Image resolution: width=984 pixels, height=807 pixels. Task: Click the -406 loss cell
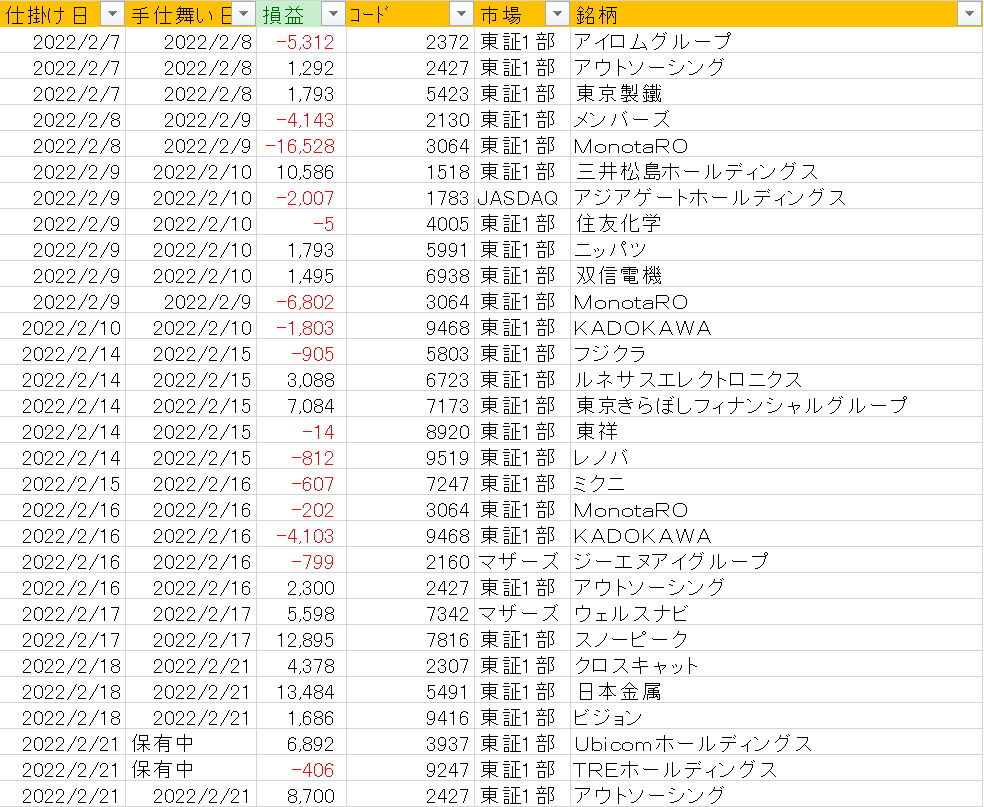[301, 769]
